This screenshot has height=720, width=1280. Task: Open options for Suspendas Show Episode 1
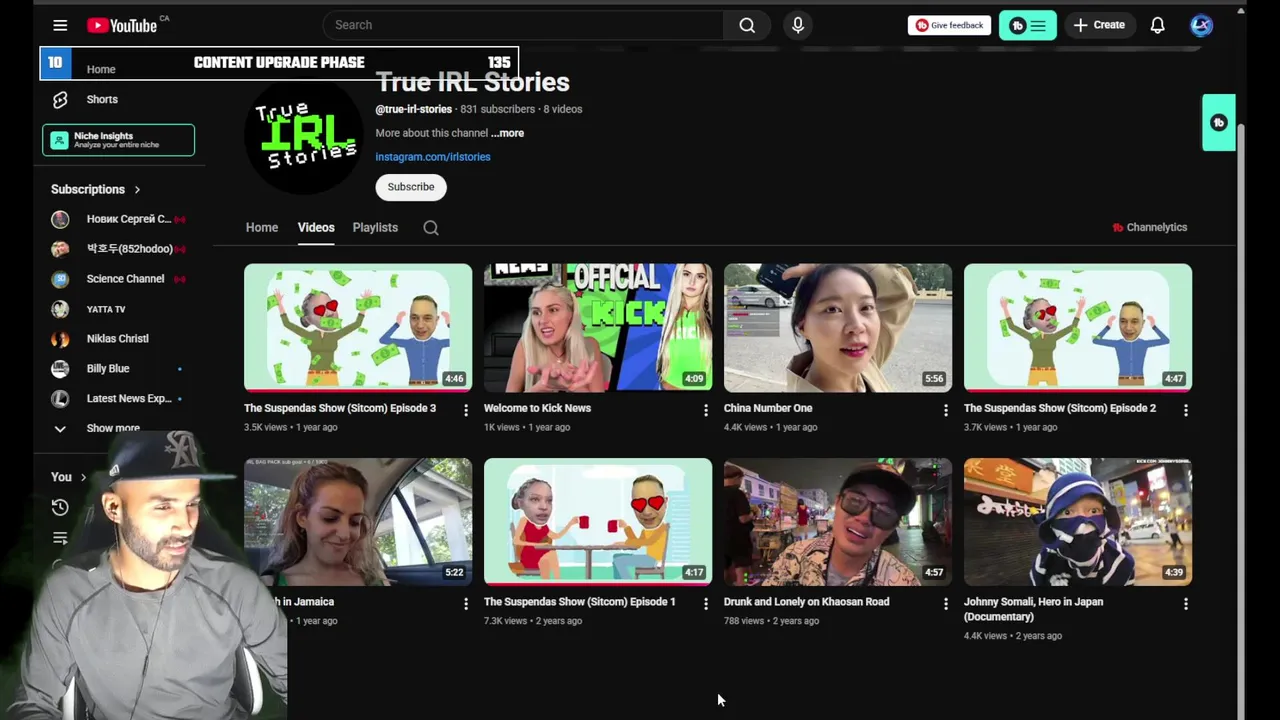point(705,604)
